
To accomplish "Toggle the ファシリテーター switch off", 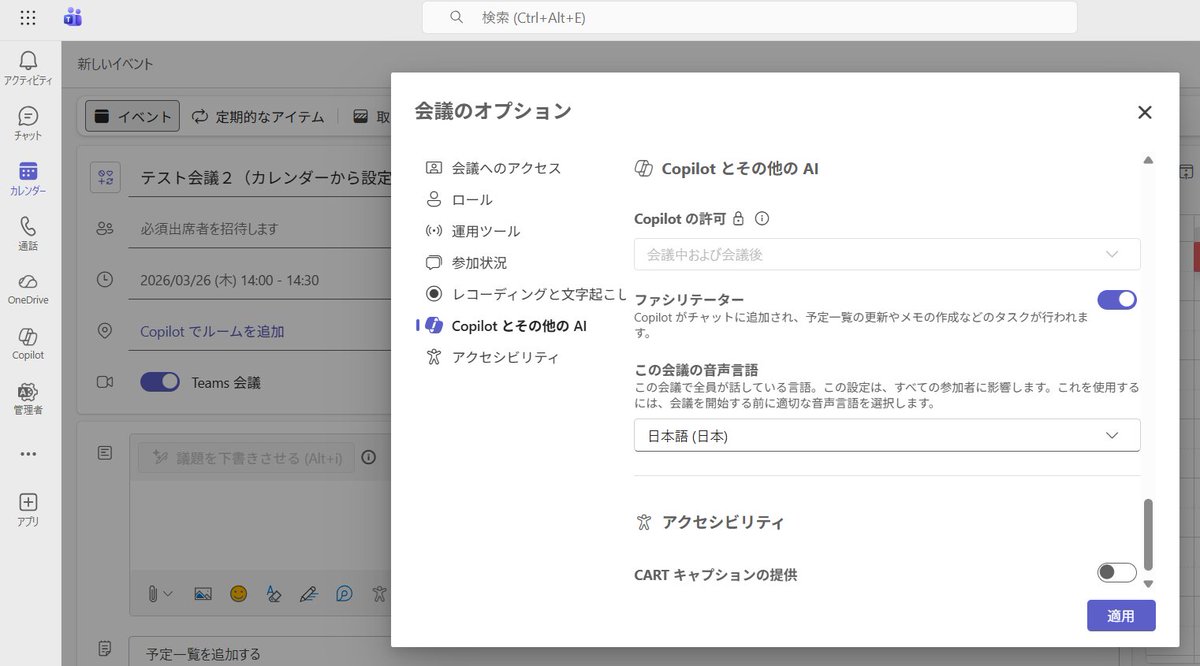I will point(1117,299).
